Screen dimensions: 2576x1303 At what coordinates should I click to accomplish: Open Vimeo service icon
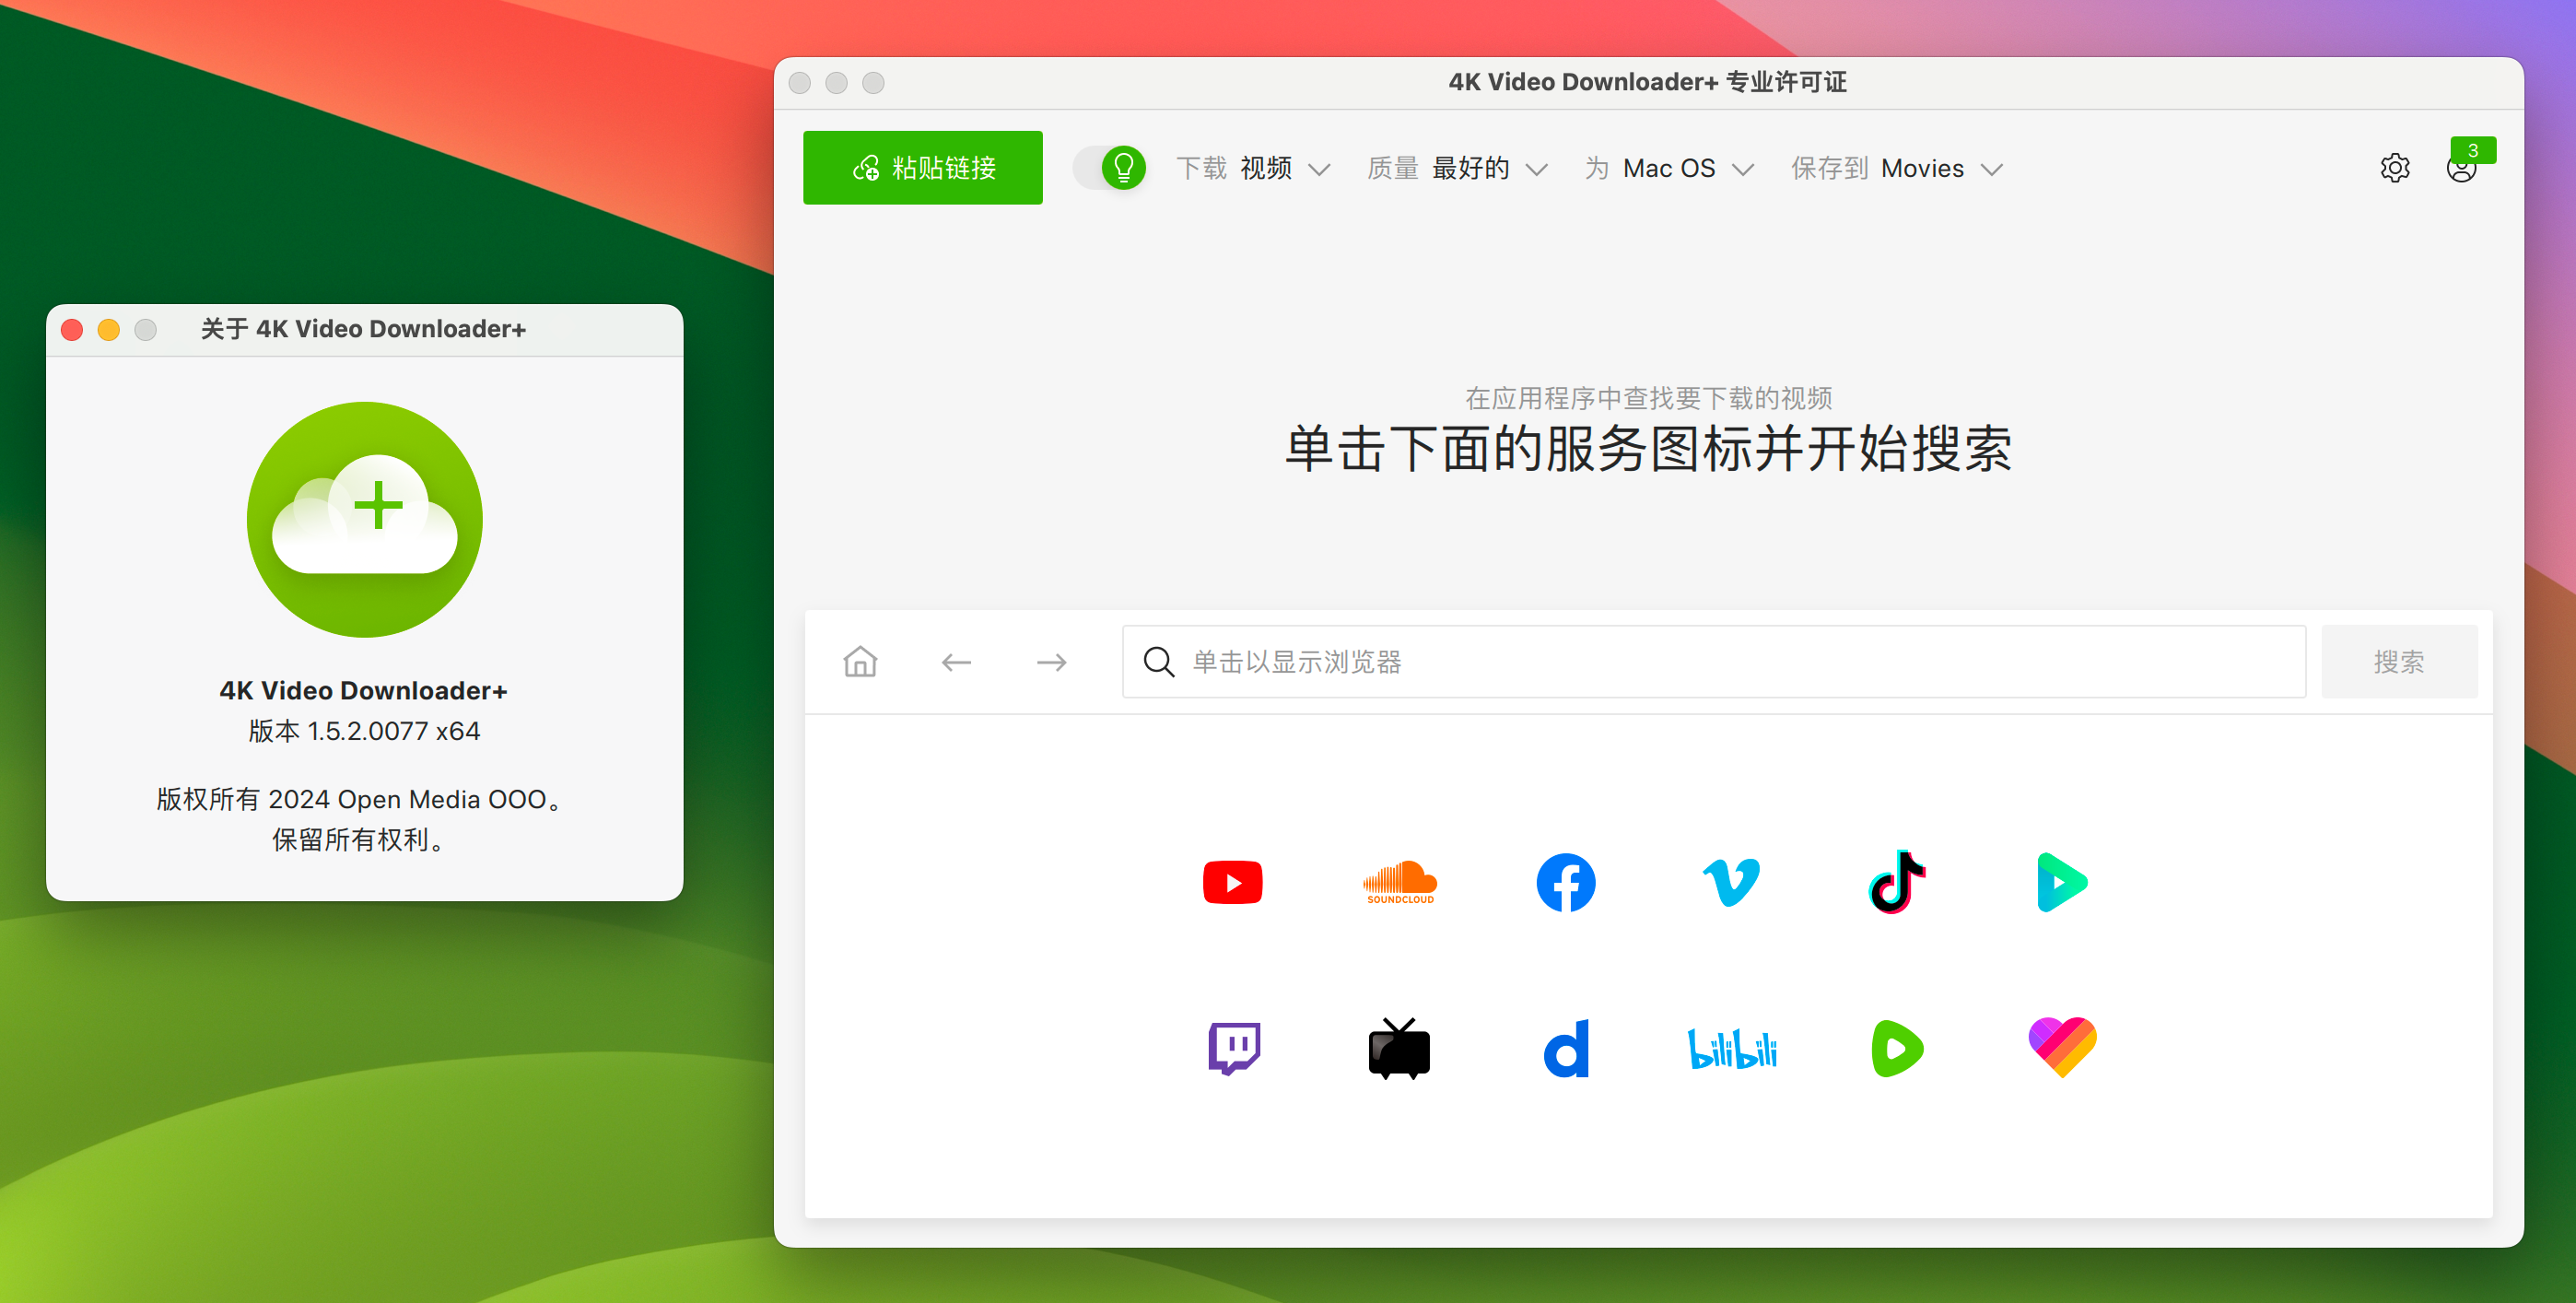click(x=1731, y=882)
